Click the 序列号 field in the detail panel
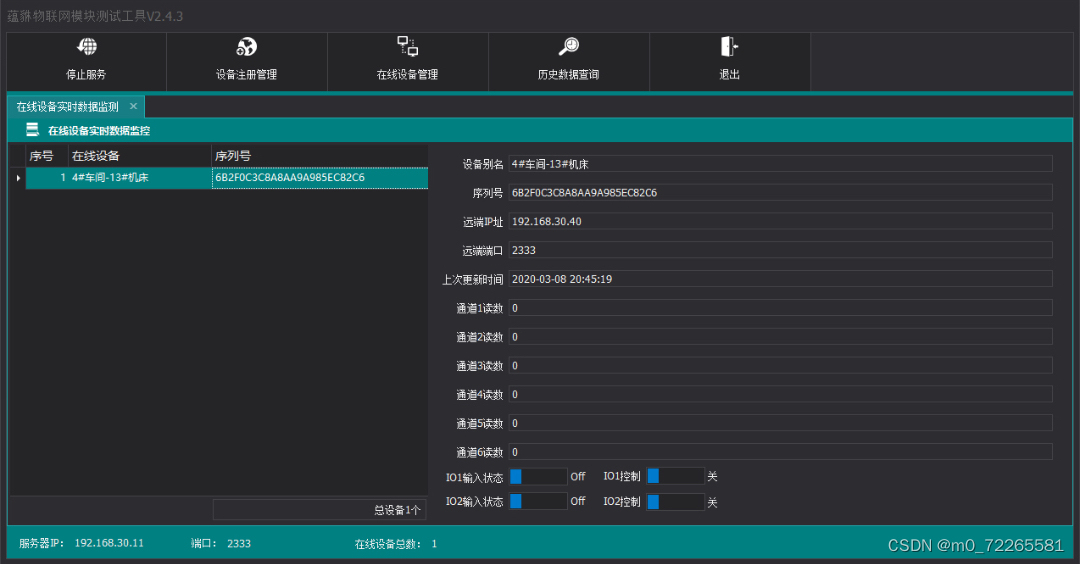 tap(780, 193)
